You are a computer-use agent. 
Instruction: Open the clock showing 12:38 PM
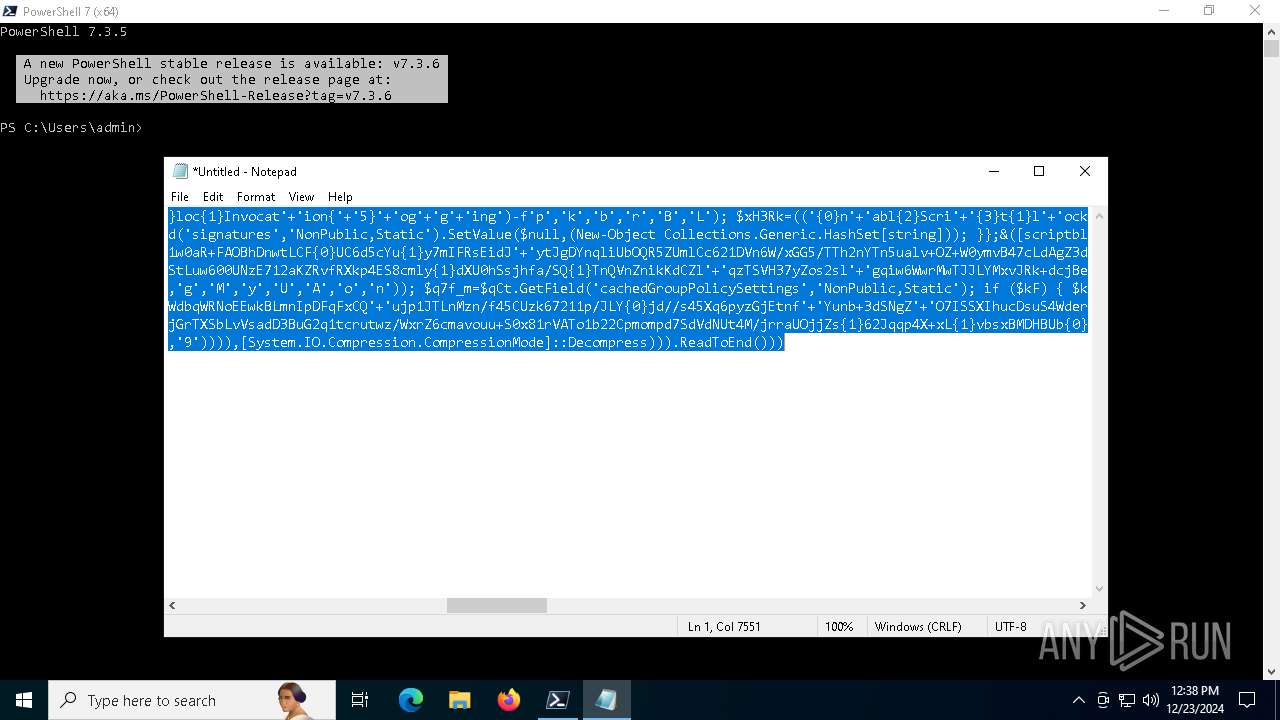(x=1194, y=700)
